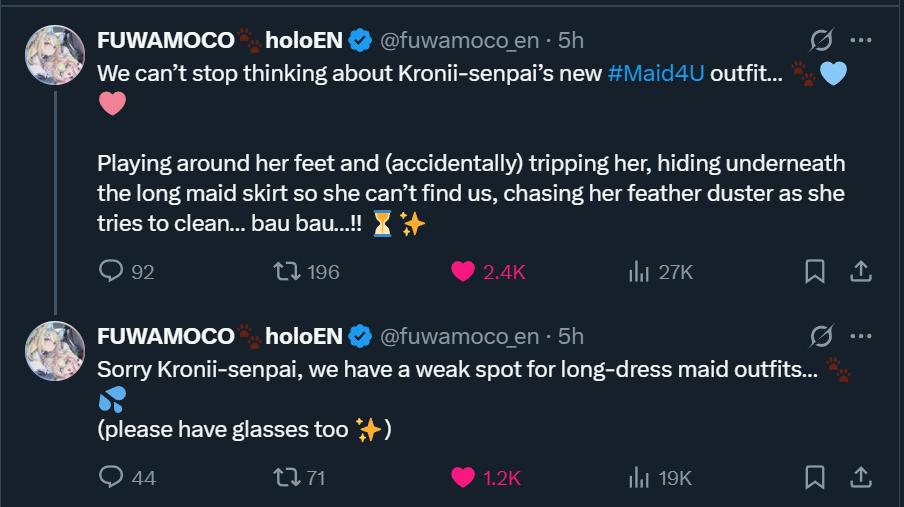Share the first tweet via share icon
Image resolution: width=904 pixels, height=507 pixels.
(x=859, y=271)
